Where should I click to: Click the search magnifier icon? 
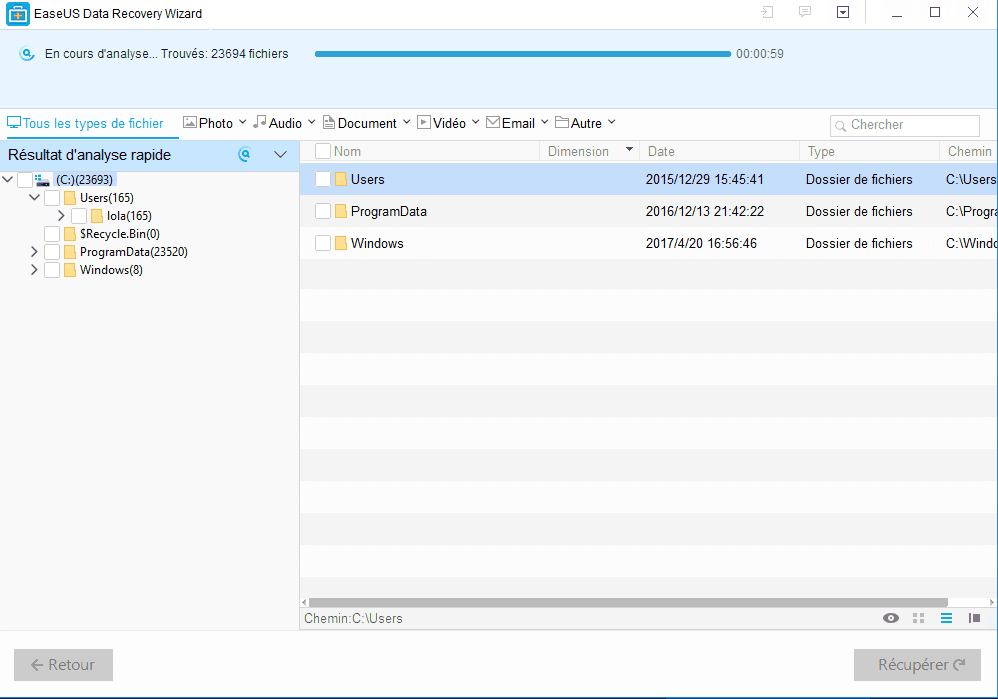pos(840,125)
